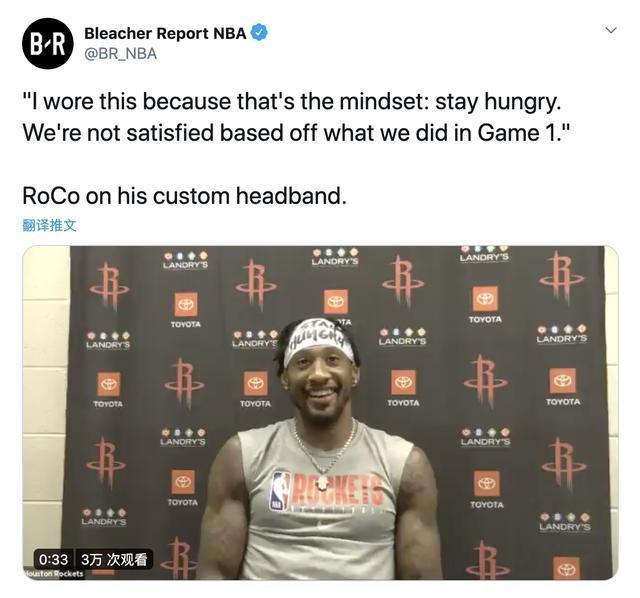Open the Bleacher Report NBA account name
Viewport: 640px width, 598px height.
(x=165, y=33)
